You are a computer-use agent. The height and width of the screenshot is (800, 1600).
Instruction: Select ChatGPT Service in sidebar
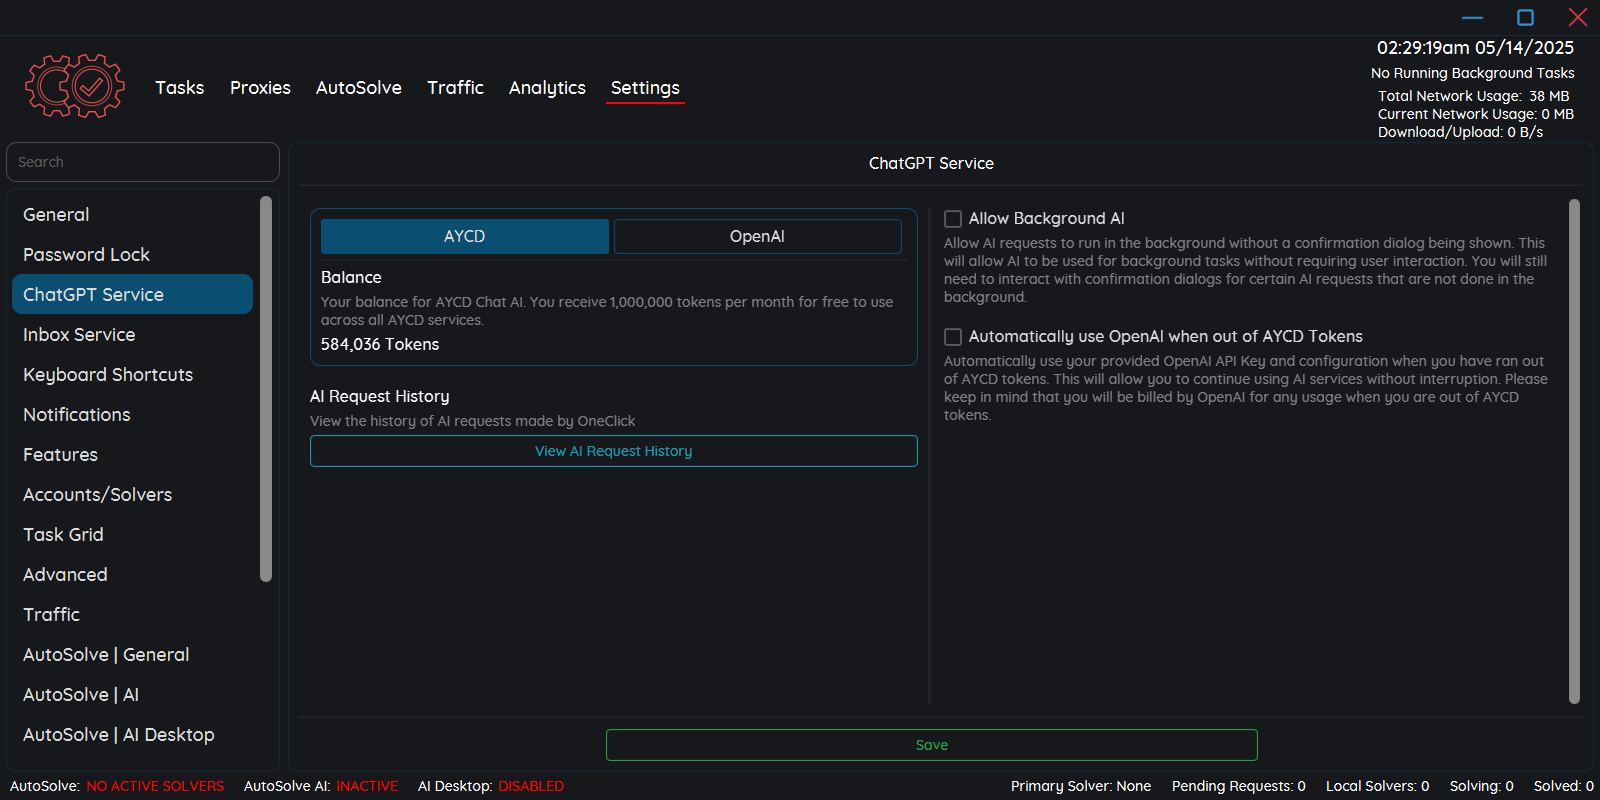click(132, 294)
